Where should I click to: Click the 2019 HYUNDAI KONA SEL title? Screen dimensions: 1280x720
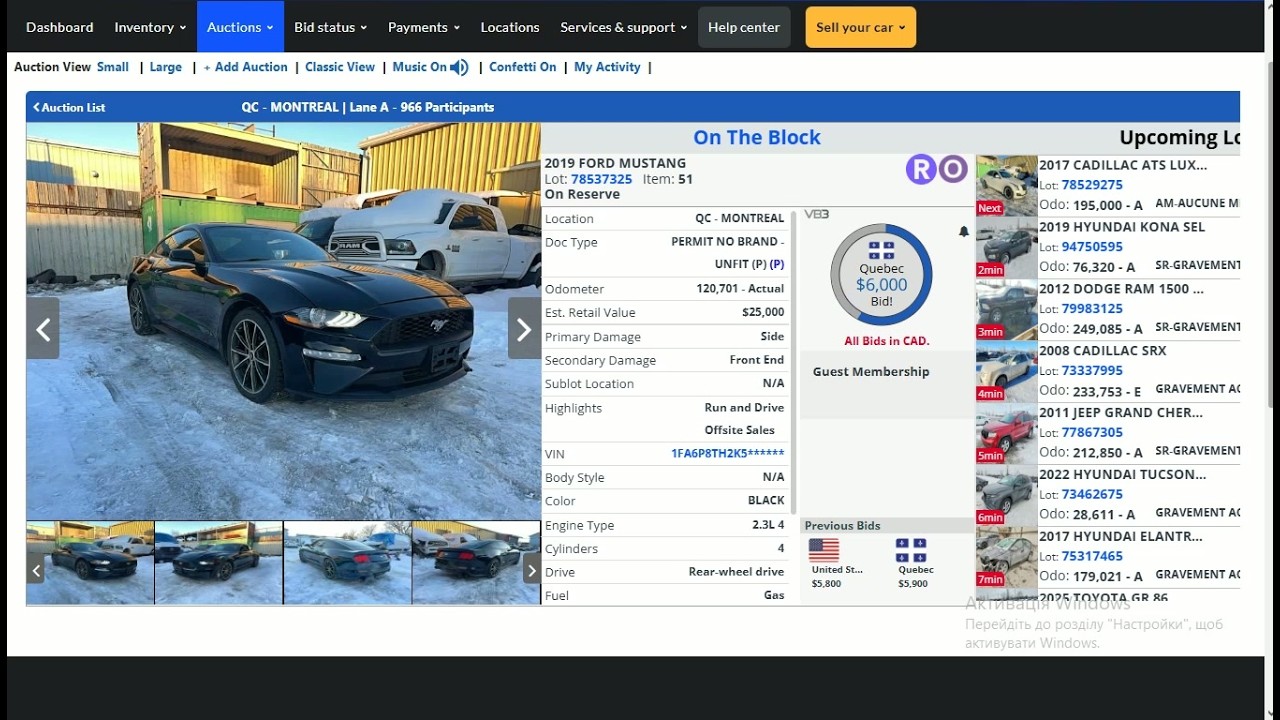click(1122, 227)
